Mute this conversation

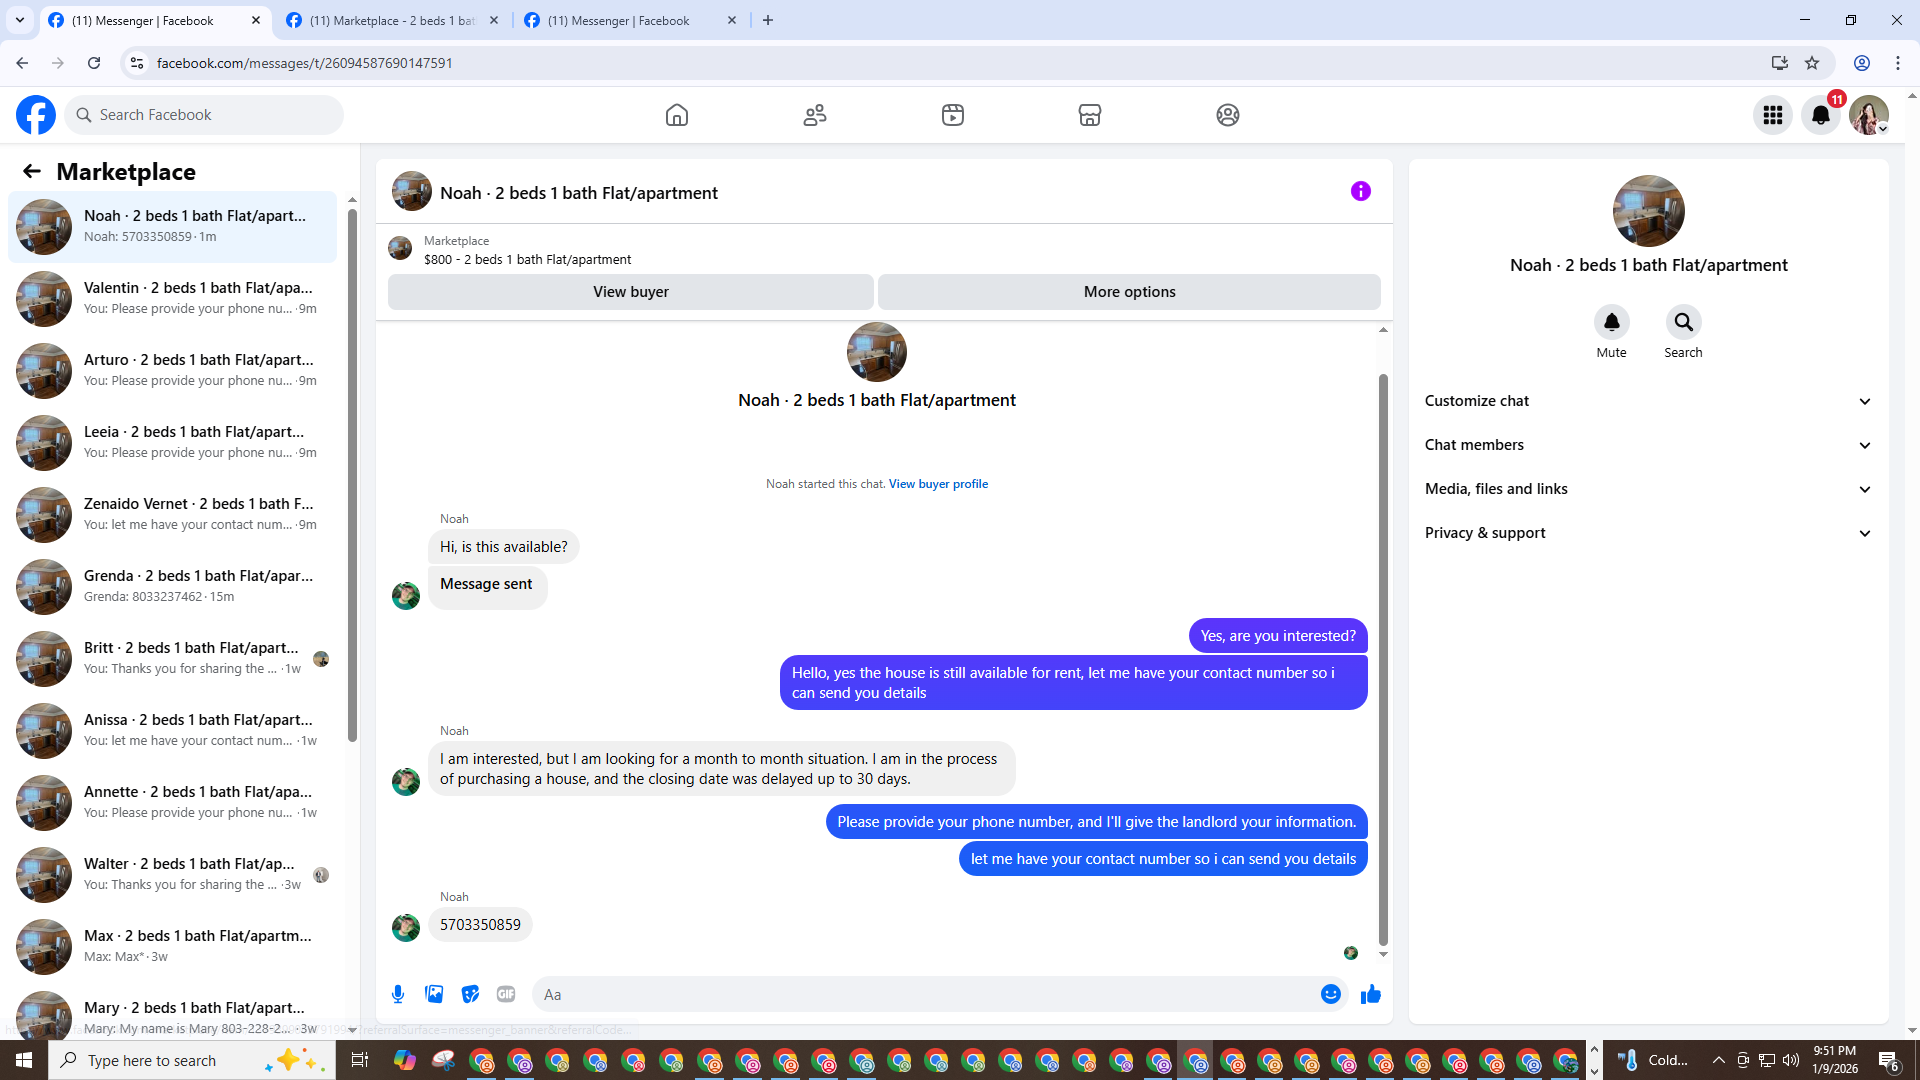click(1611, 322)
